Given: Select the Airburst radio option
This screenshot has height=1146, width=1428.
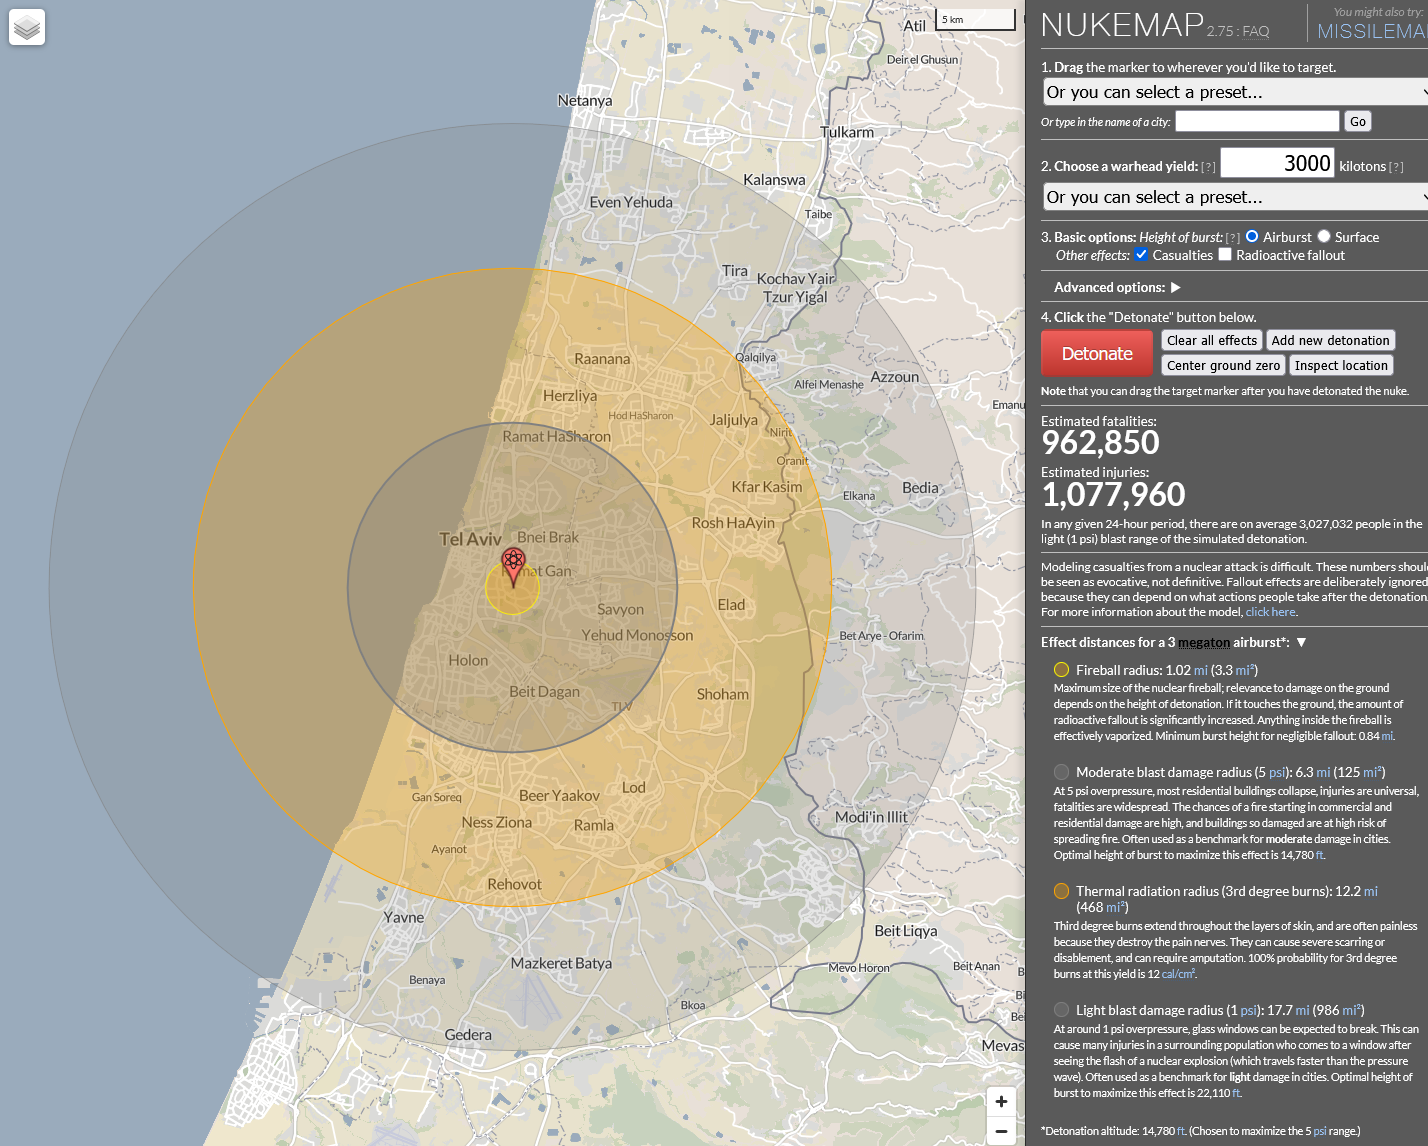Looking at the screenshot, I should (1252, 236).
